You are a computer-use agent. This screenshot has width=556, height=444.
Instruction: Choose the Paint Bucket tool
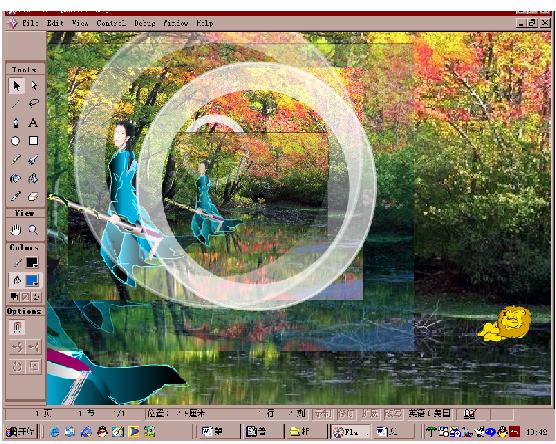(33, 178)
